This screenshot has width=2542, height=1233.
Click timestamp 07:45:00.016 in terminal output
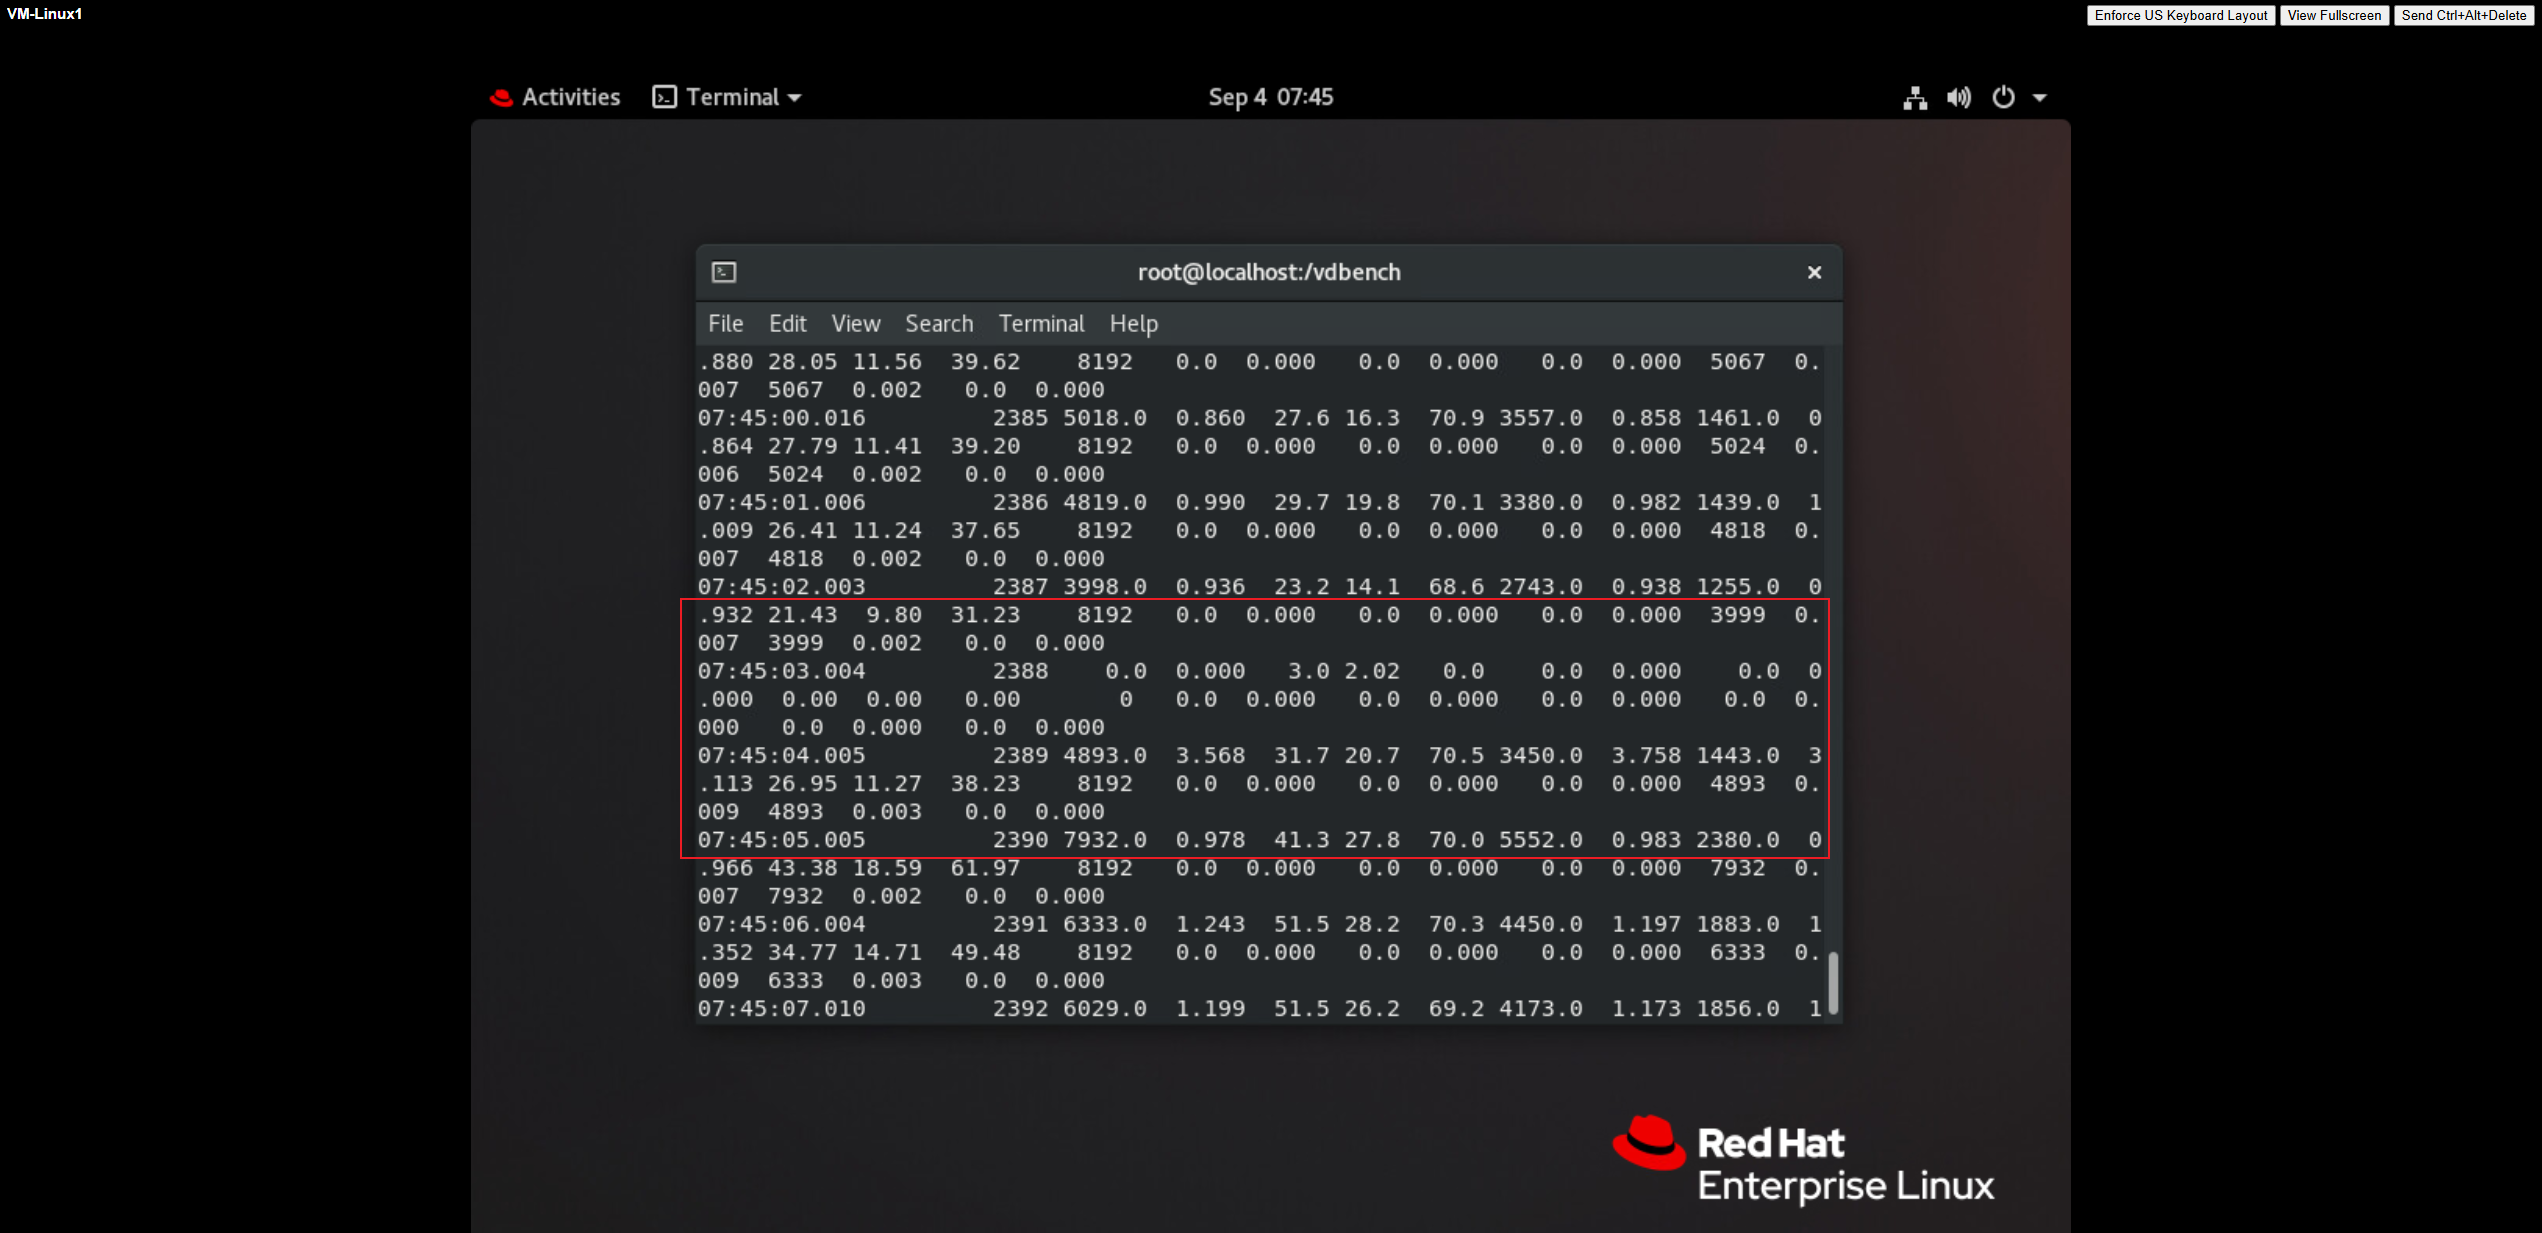pos(781,418)
